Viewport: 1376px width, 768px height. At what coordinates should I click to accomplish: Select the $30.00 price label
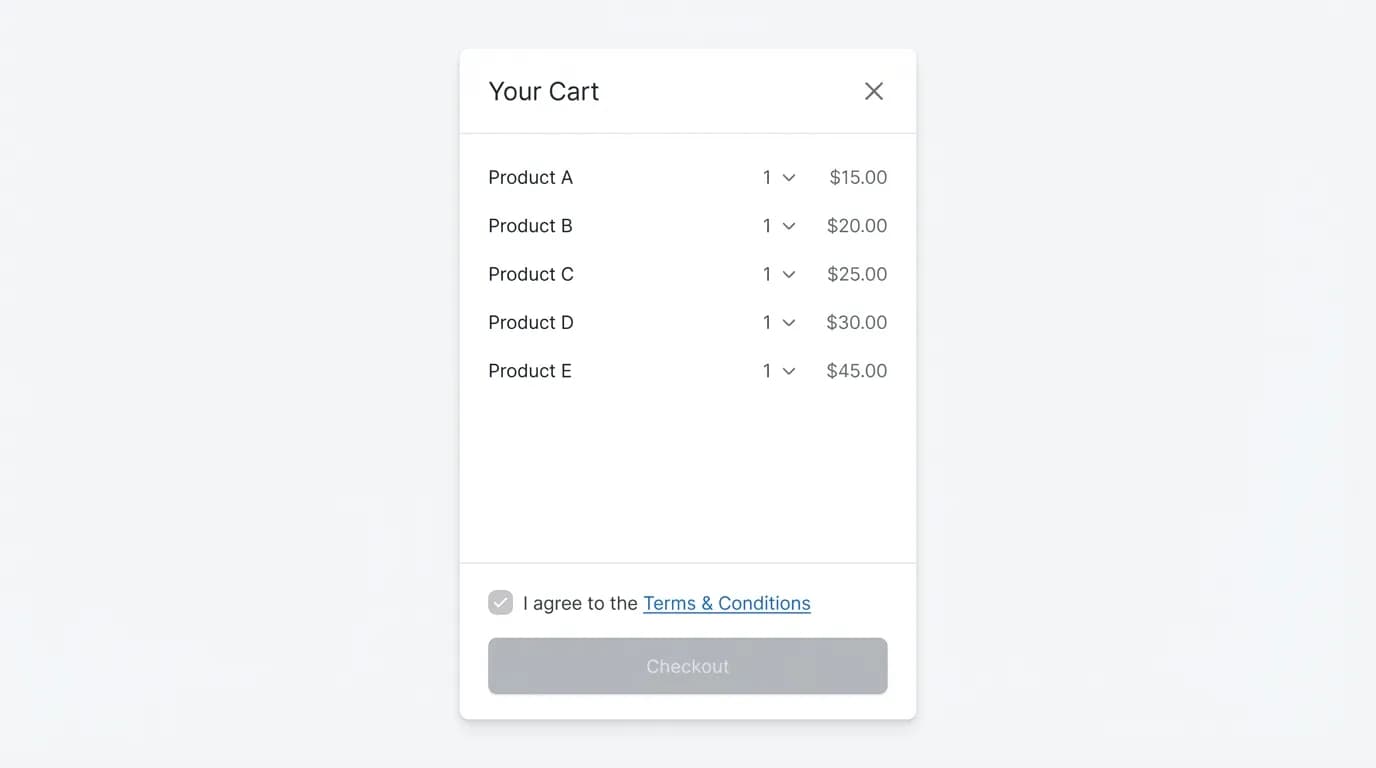point(857,322)
